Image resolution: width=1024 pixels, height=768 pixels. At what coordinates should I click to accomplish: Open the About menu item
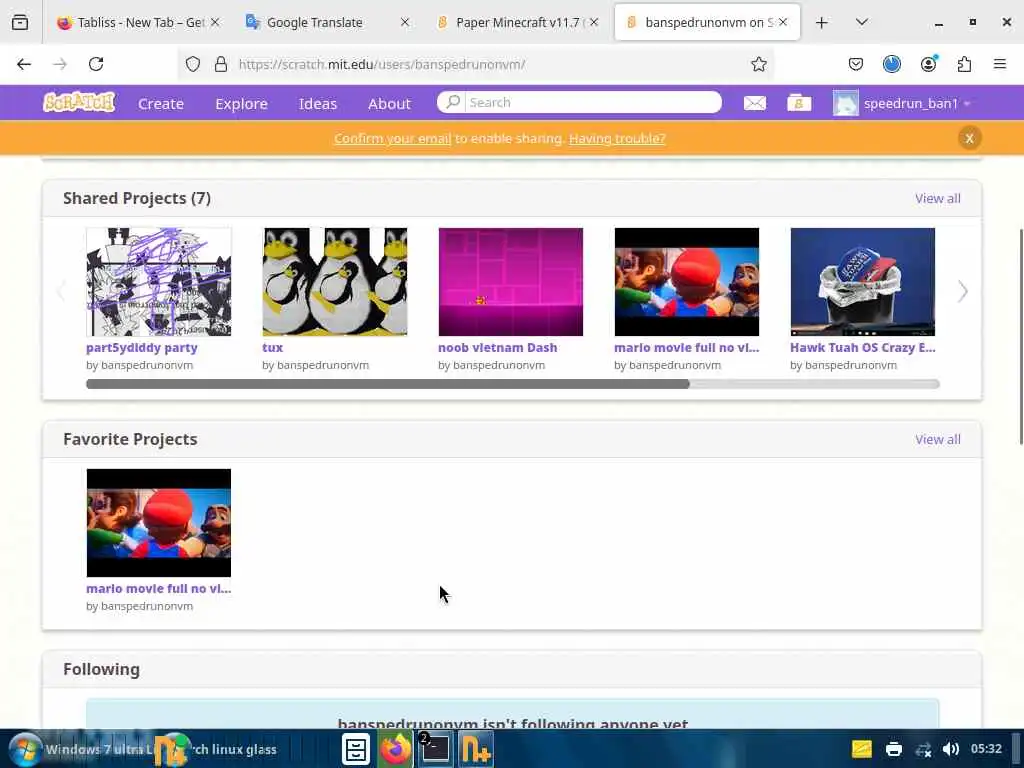click(389, 103)
